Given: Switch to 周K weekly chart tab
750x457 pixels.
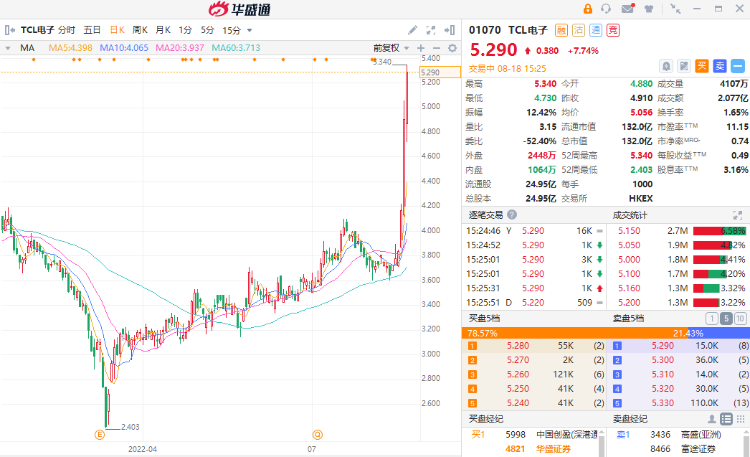Looking at the screenshot, I should (x=139, y=30).
